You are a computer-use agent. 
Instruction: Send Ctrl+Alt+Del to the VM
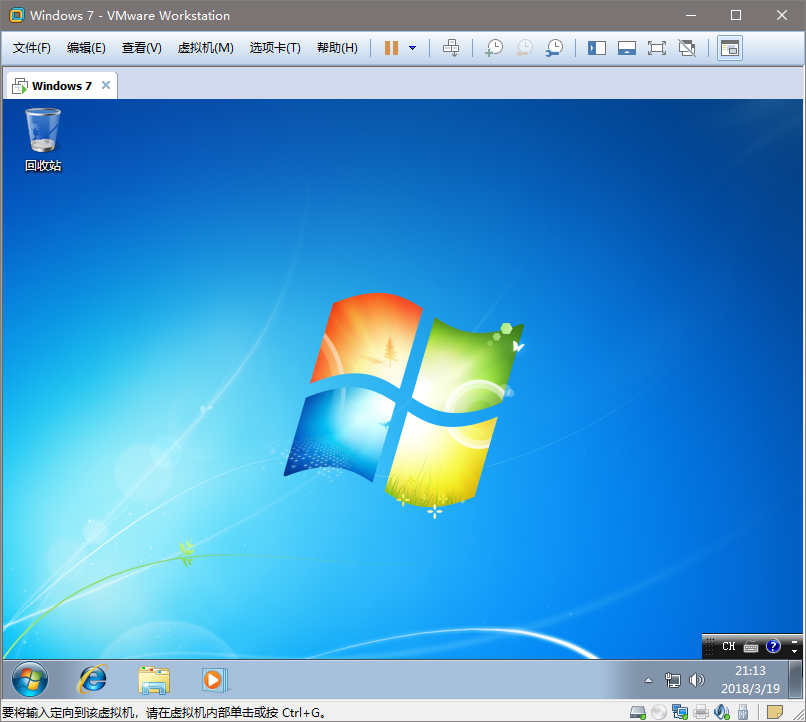click(451, 48)
